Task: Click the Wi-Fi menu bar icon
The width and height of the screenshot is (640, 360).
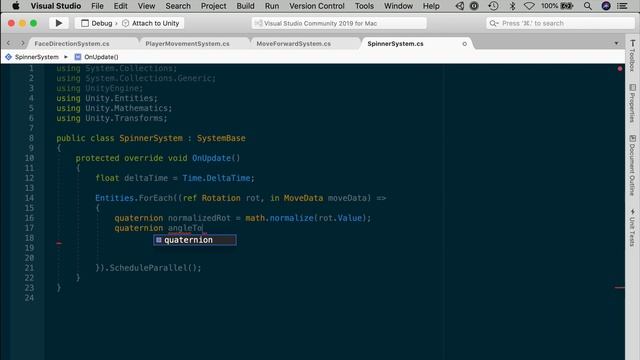Action: 529,6
